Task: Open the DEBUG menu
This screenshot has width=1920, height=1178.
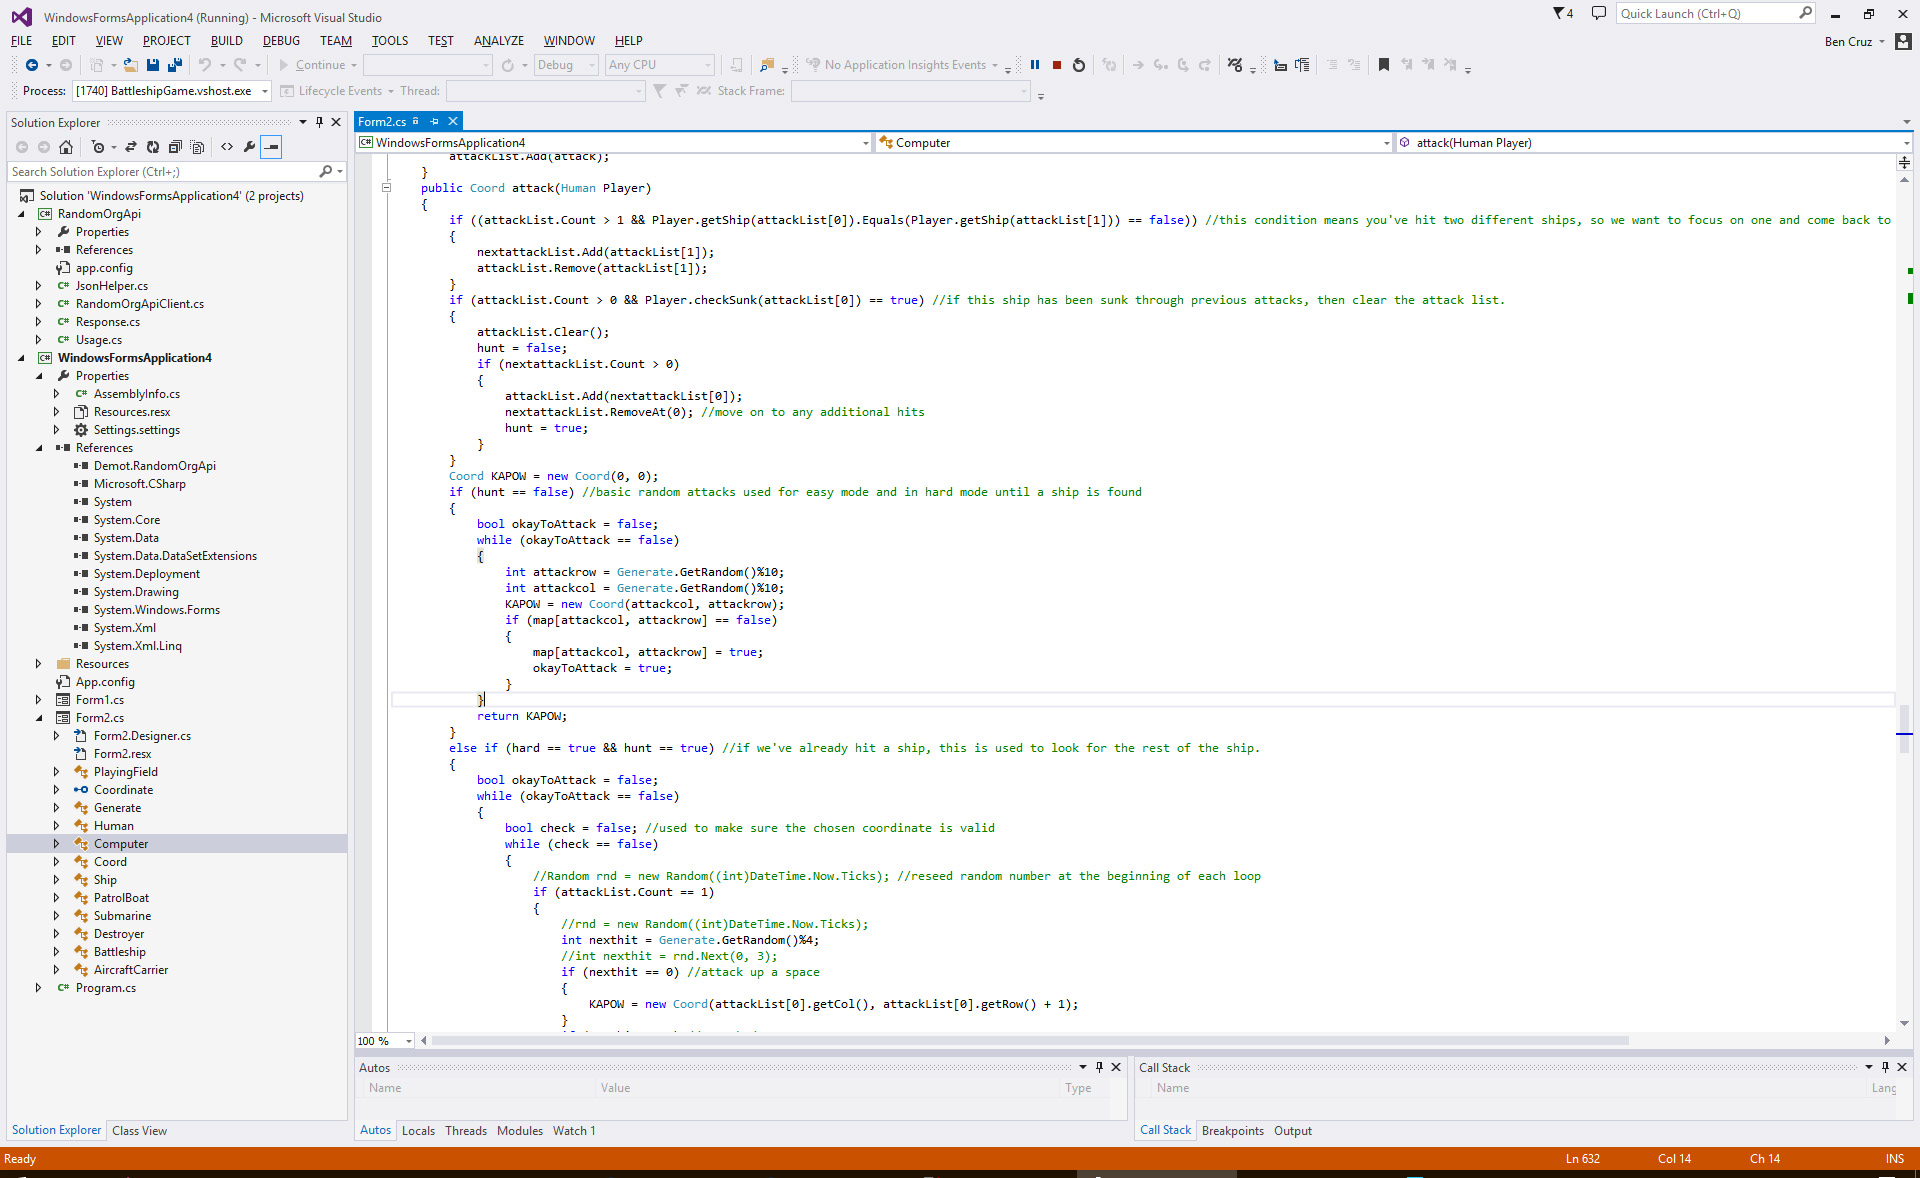Action: click(281, 41)
